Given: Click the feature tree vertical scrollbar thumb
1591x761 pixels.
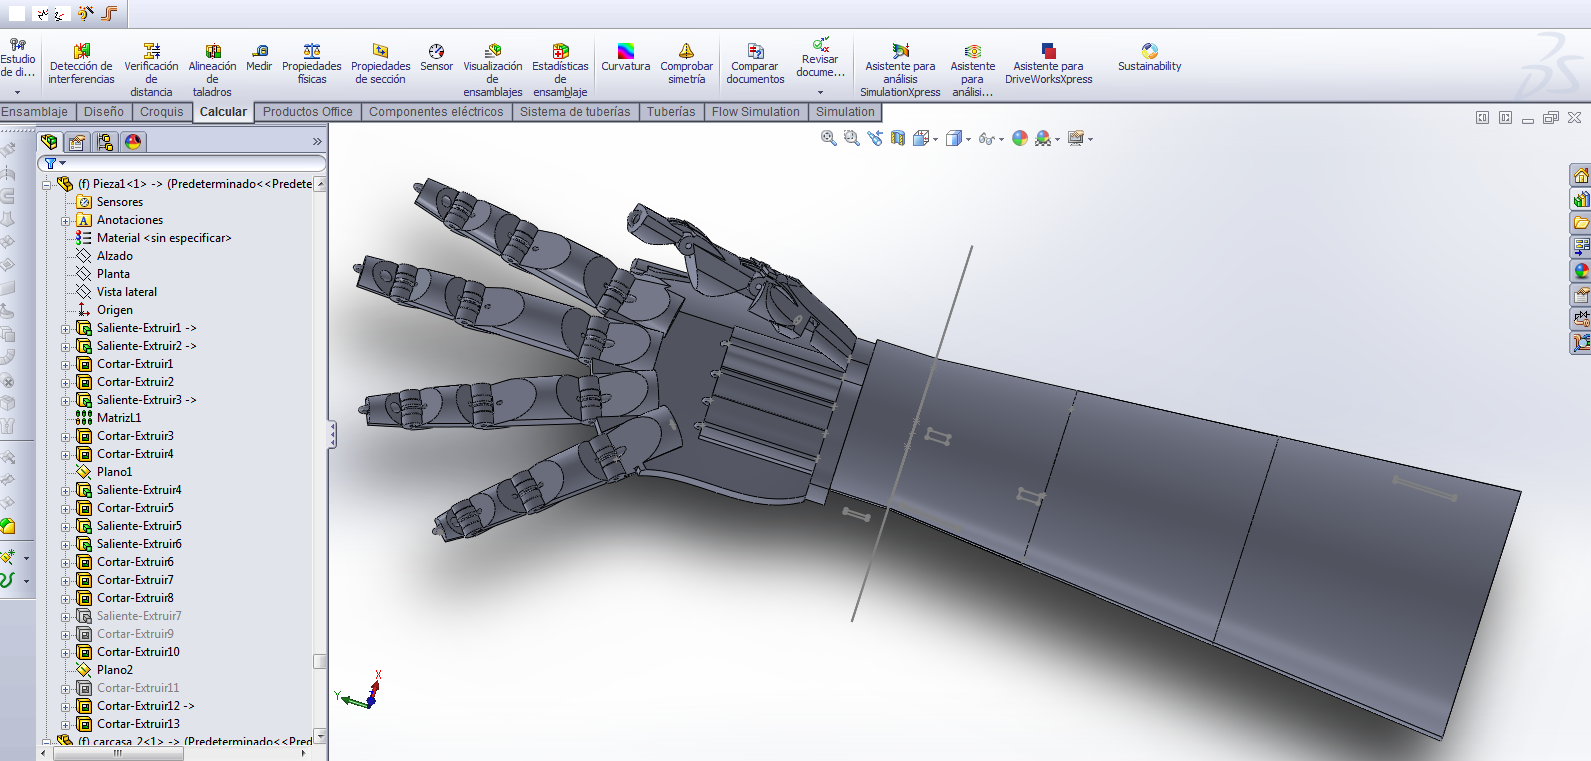Looking at the screenshot, I should click(x=320, y=662).
